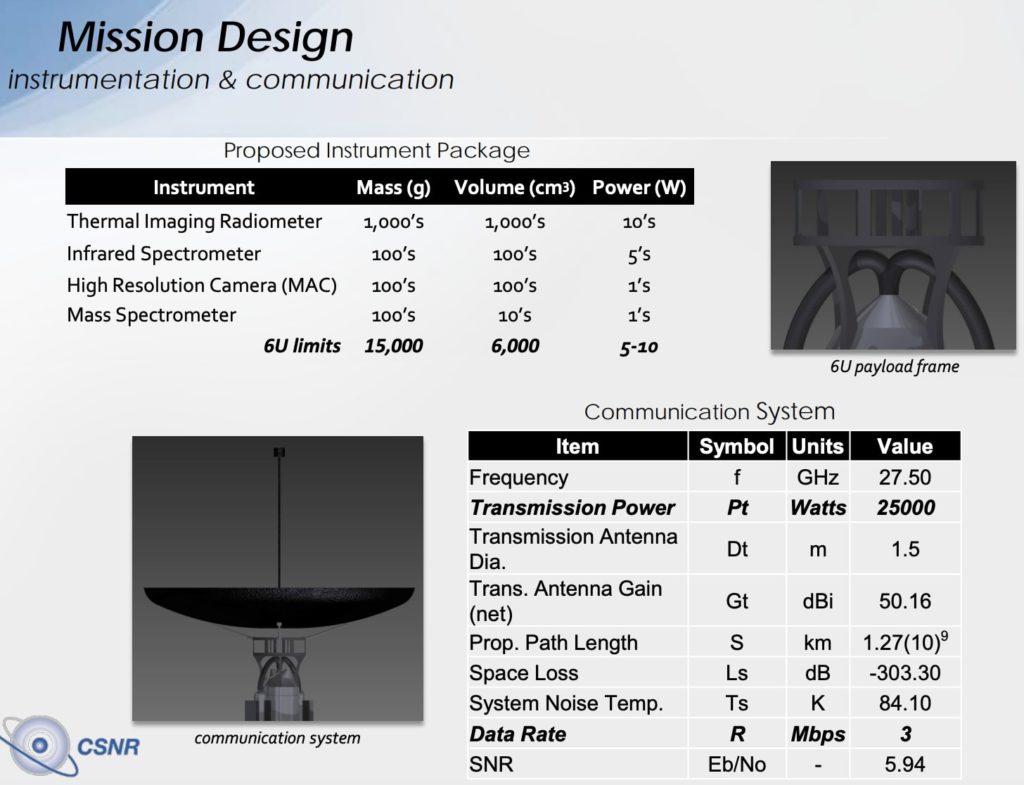Select the 6U payload frame caption
The image size is (1024, 785).
click(x=896, y=367)
